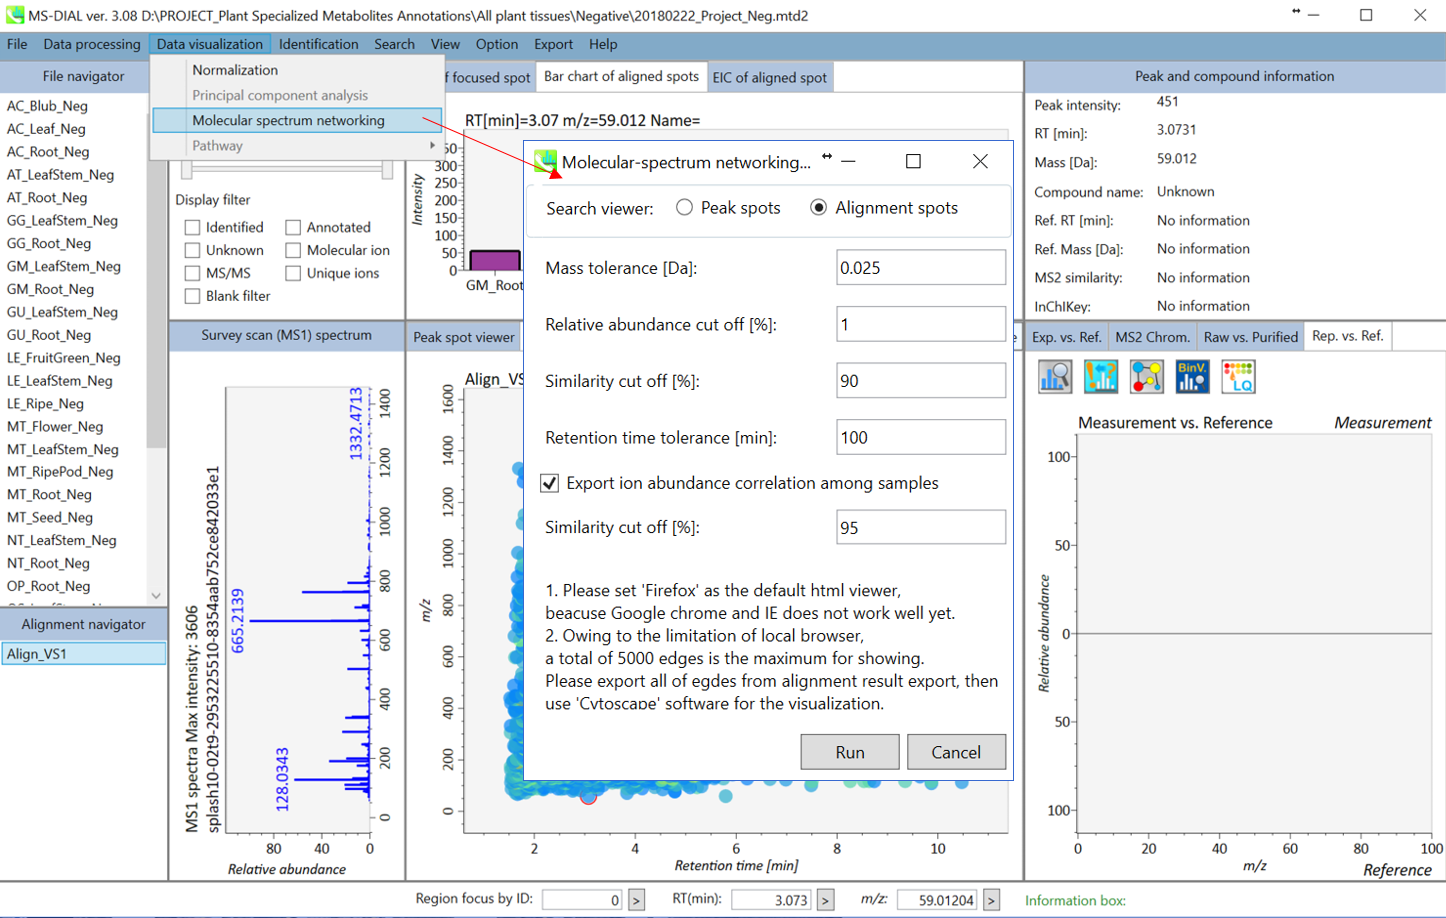The image size is (1446, 918).
Task: Click Cancel in networking dialog
Action: coord(956,752)
